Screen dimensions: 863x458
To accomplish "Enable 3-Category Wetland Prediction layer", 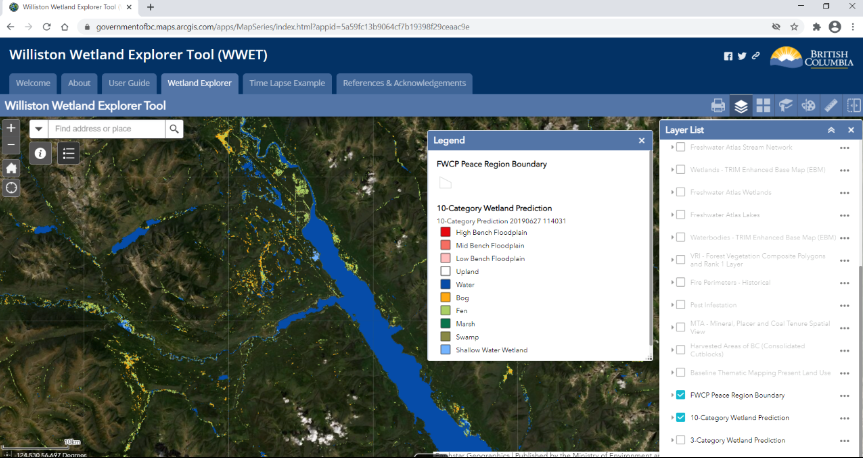I will pos(681,440).
